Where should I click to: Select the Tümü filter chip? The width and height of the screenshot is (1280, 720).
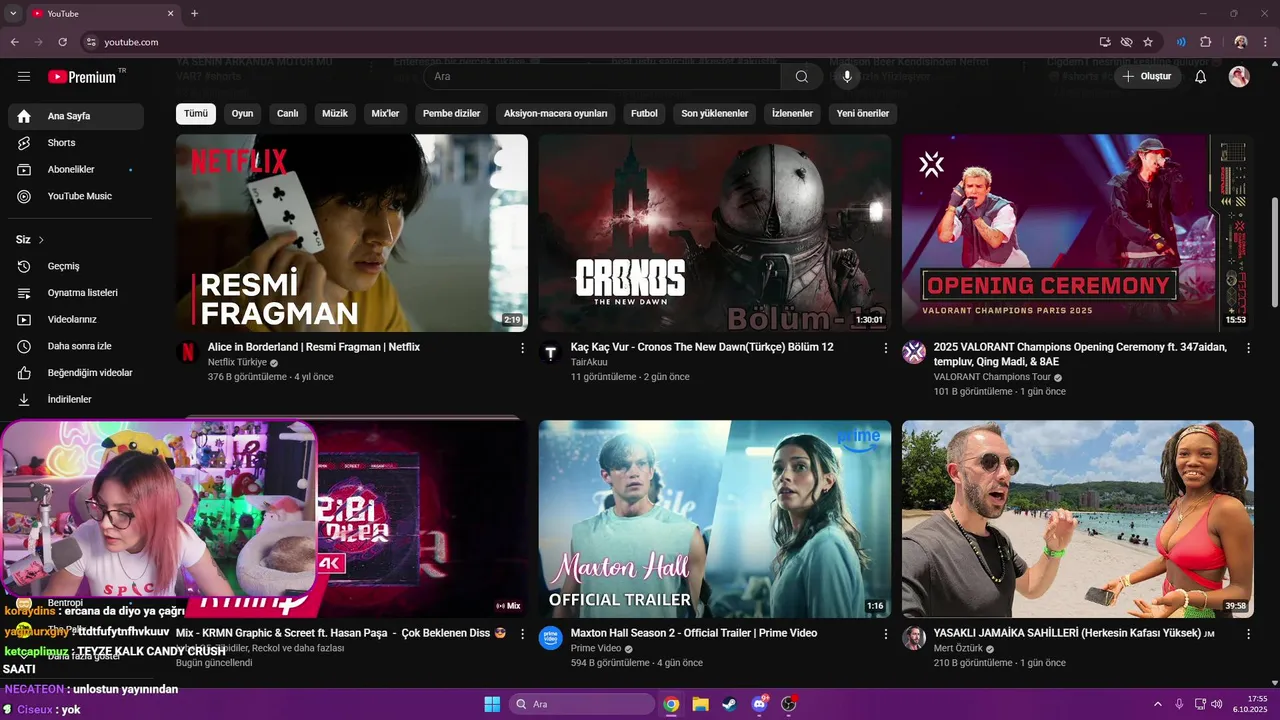coord(196,113)
